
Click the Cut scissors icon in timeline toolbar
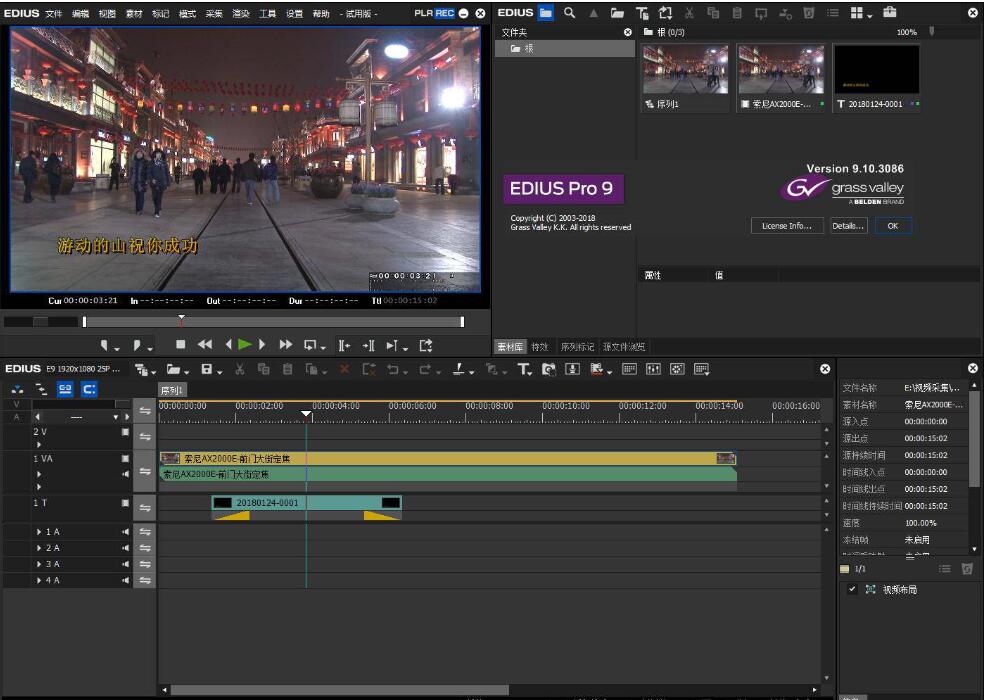(x=239, y=369)
